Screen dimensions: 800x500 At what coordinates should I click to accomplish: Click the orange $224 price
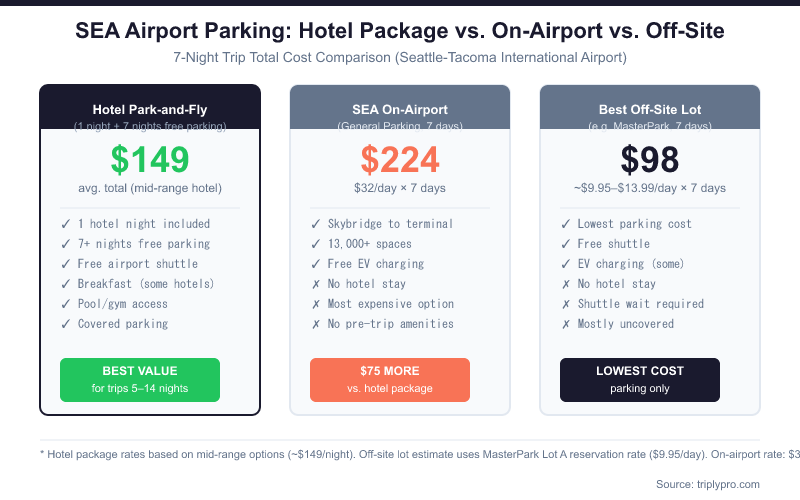[400, 160]
